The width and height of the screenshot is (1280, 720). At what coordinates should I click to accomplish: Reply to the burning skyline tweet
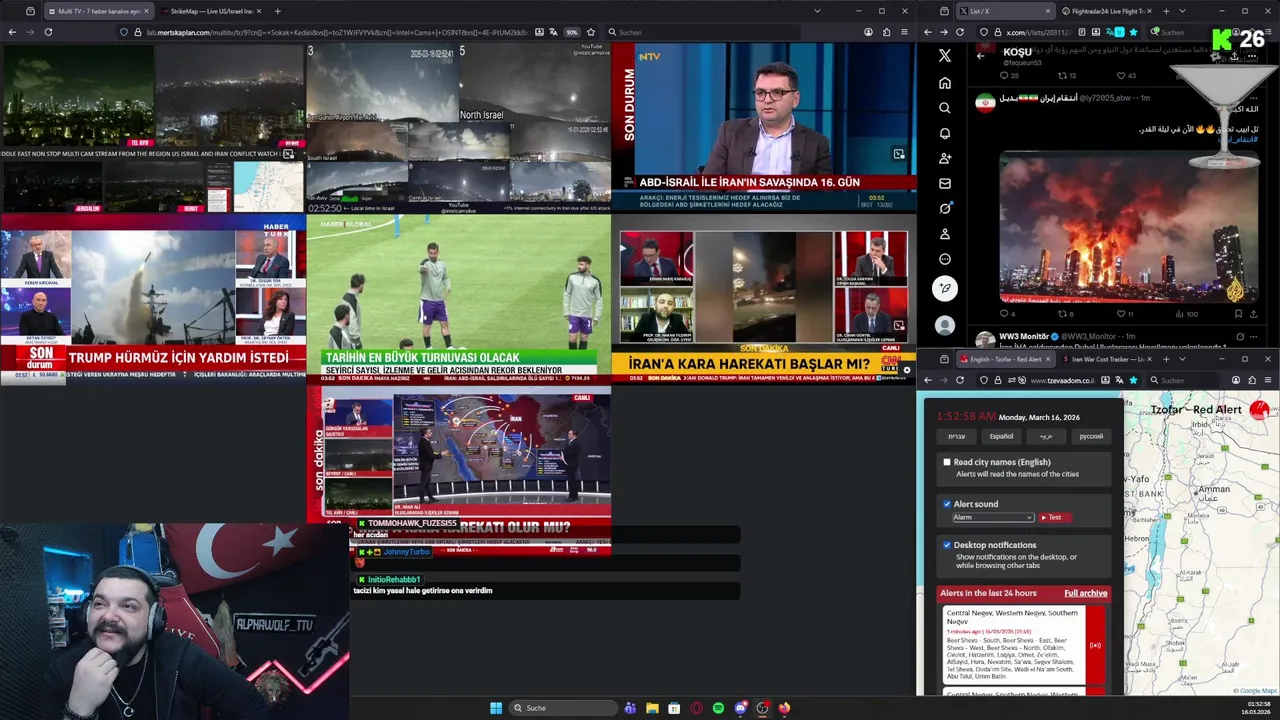pyautogui.click(x=1008, y=314)
